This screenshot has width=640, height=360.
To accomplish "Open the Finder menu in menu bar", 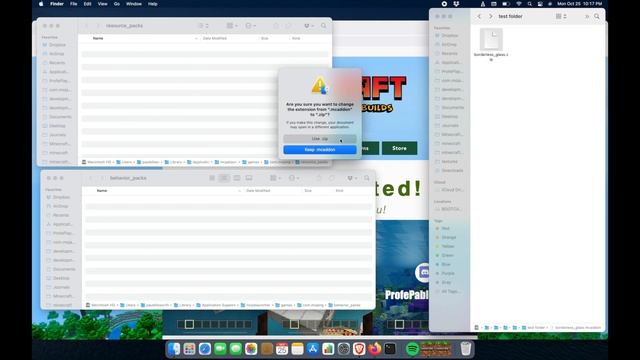I will [x=57, y=4].
